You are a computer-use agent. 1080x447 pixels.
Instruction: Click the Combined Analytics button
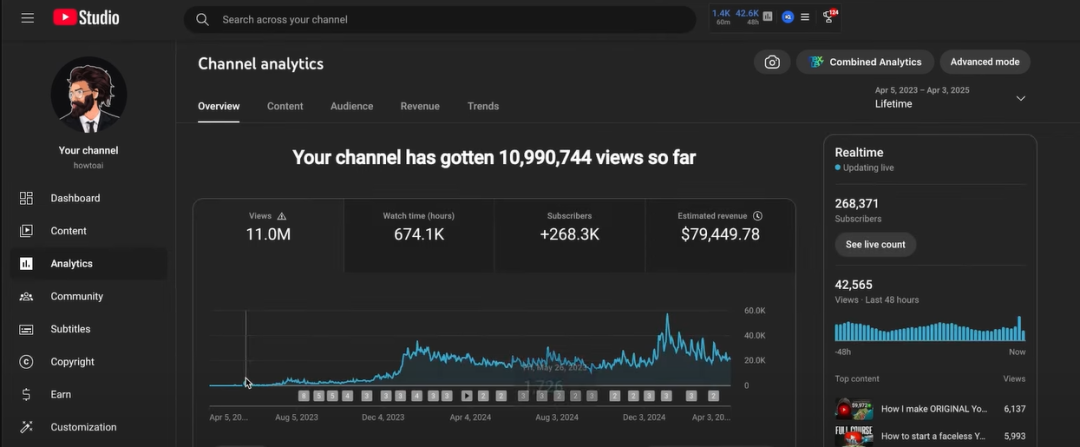point(865,62)
